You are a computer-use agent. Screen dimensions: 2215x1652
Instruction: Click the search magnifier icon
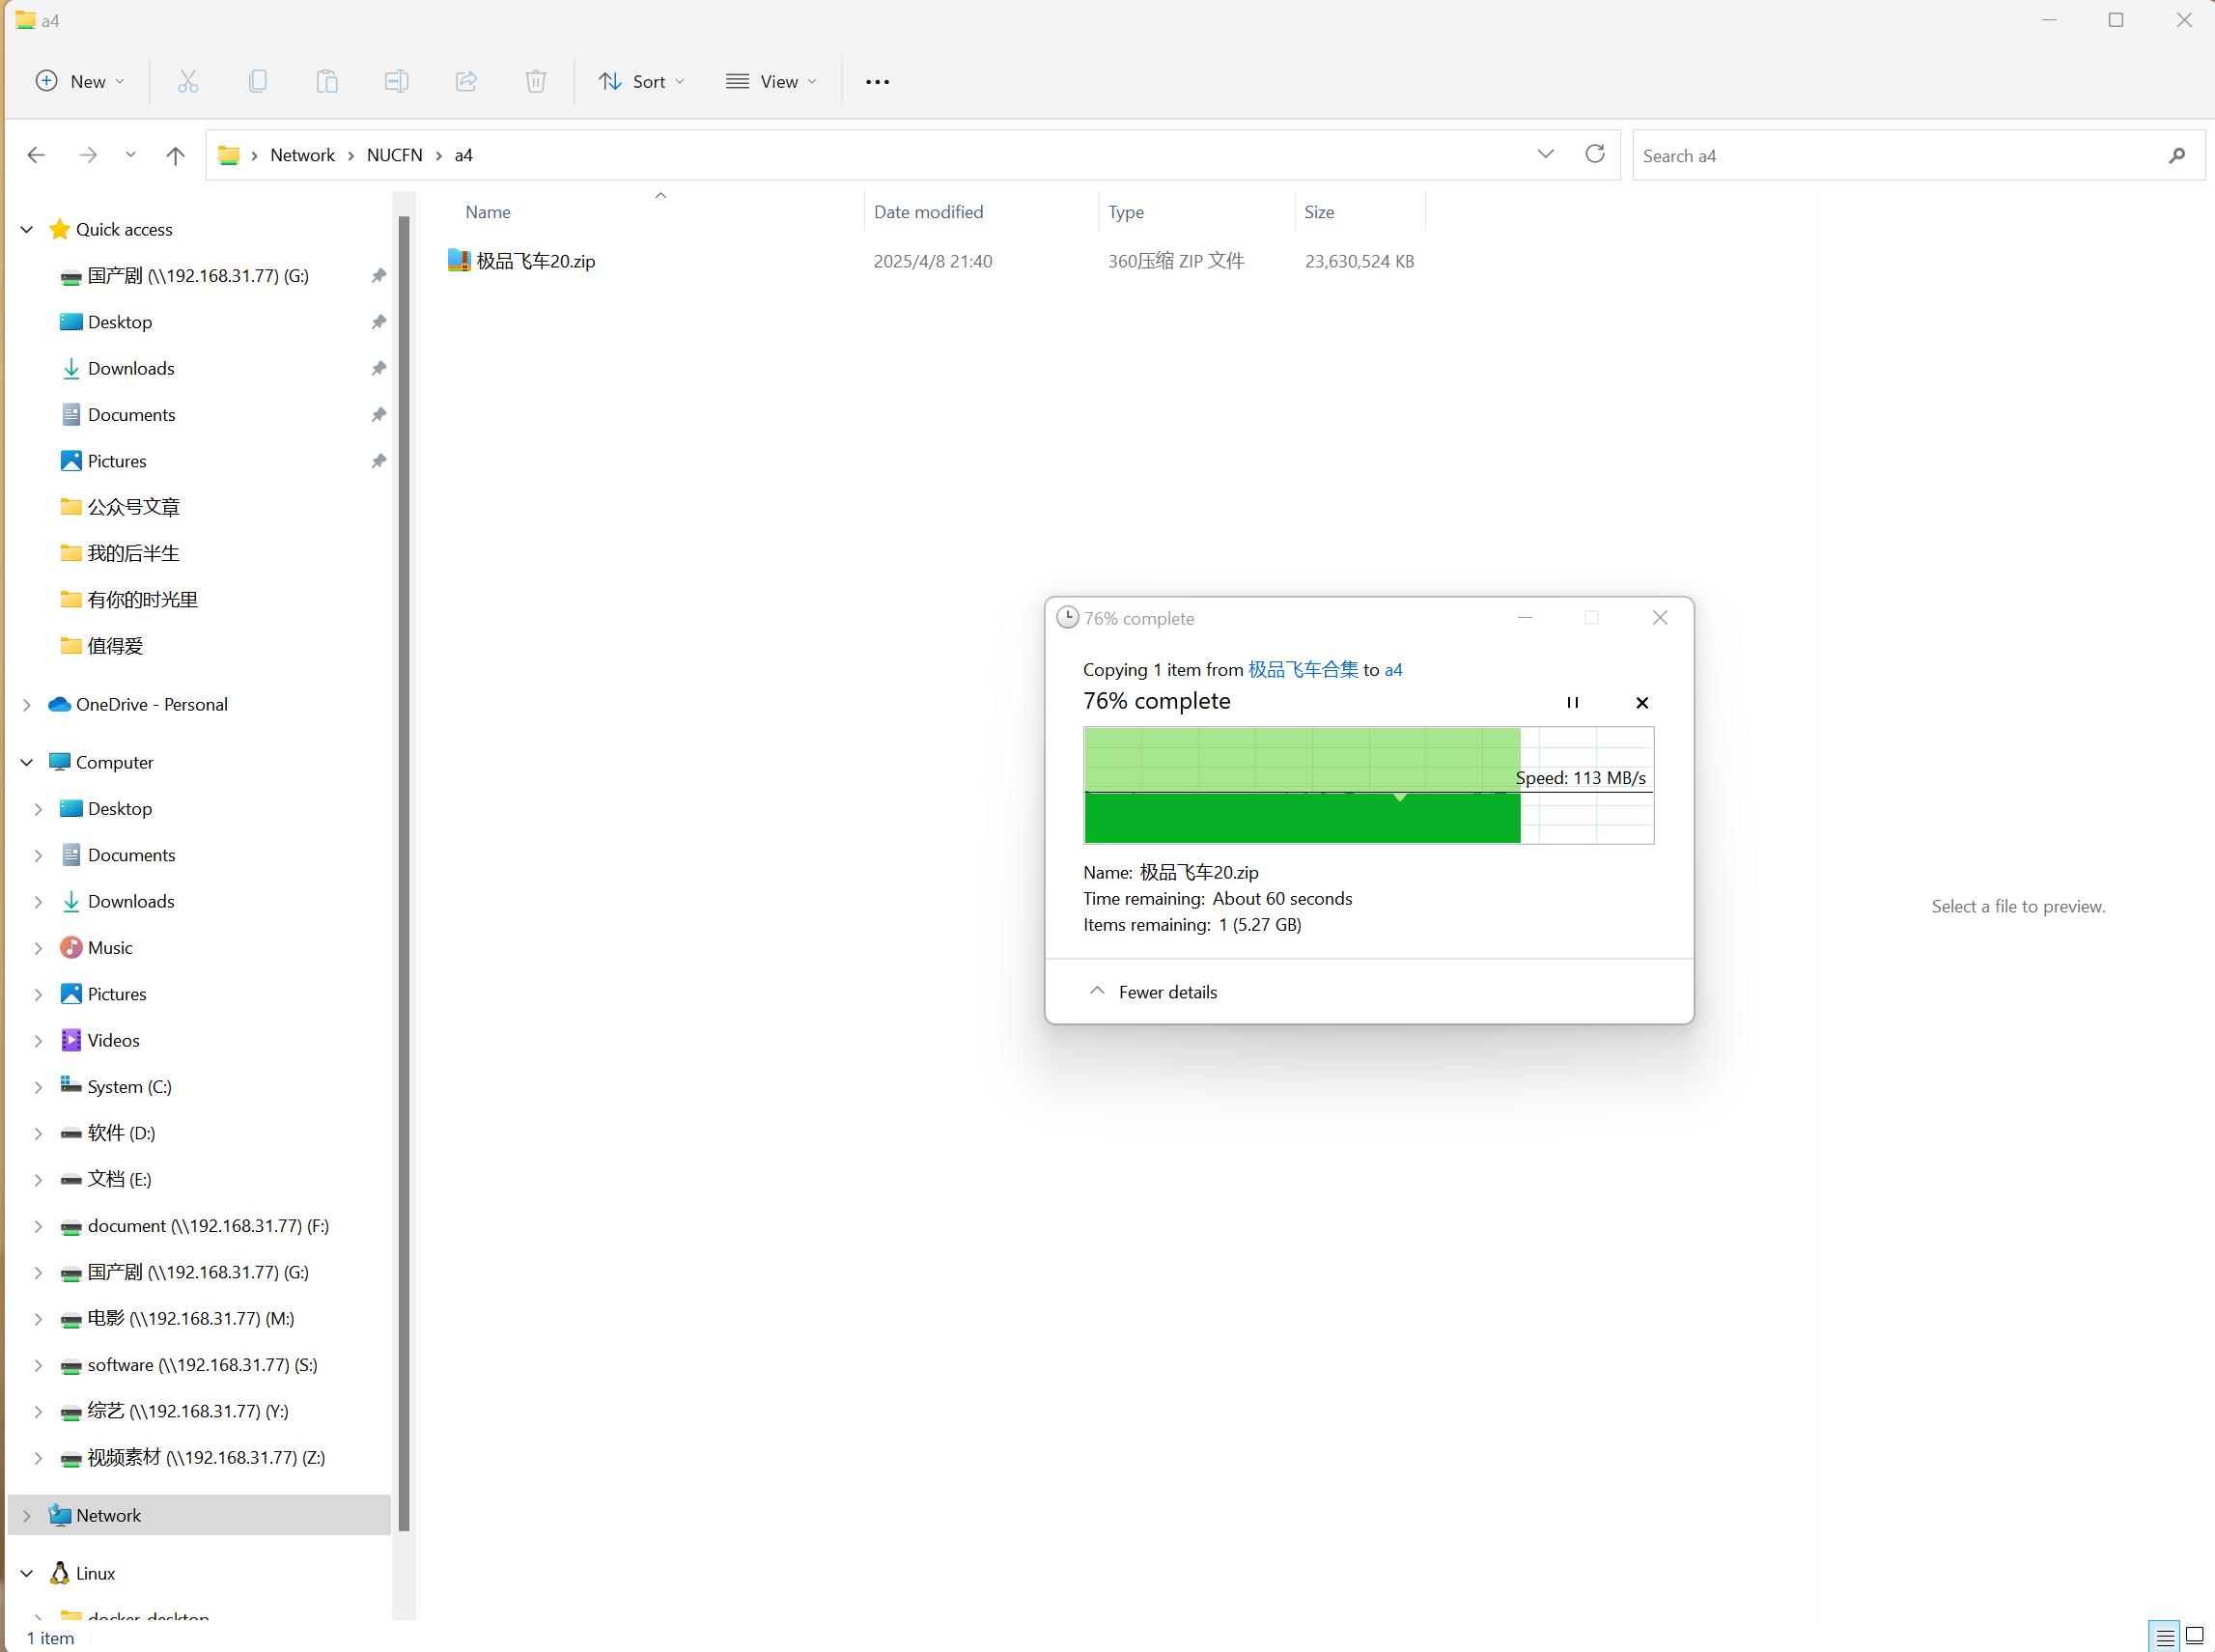pos(2177,155)
